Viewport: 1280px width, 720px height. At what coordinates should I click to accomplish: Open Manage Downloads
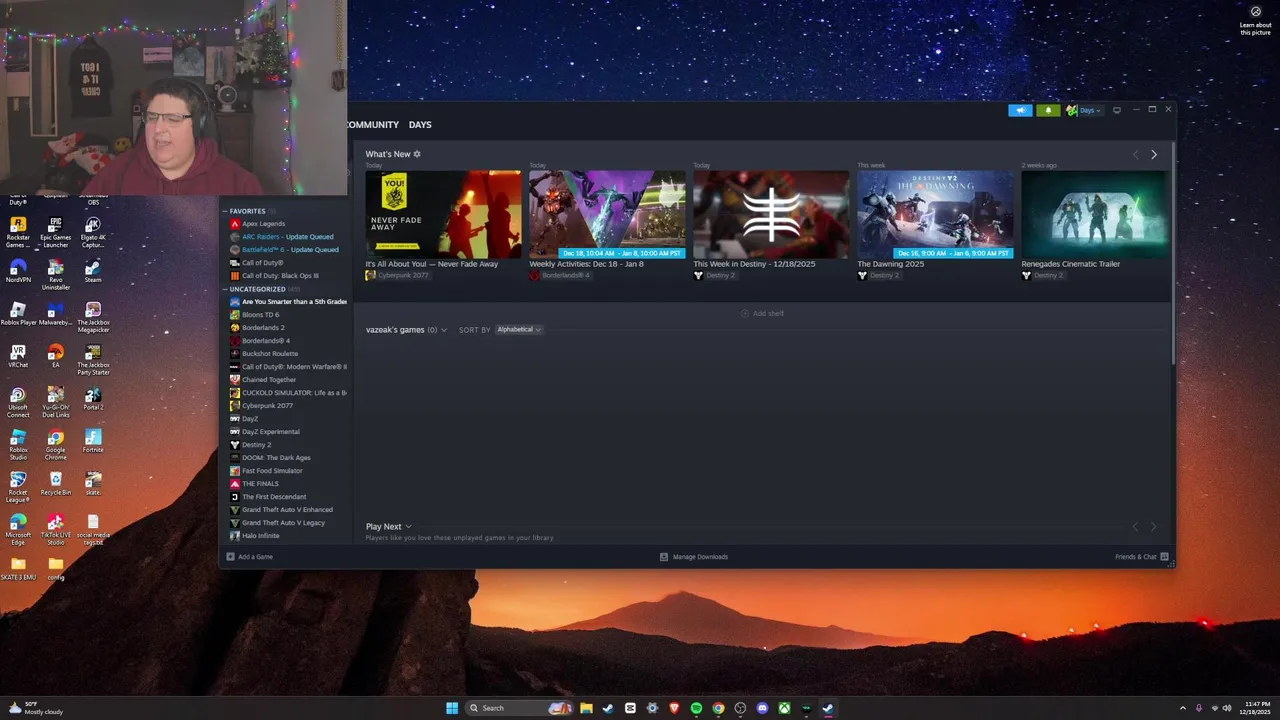(x=694, y=557)
